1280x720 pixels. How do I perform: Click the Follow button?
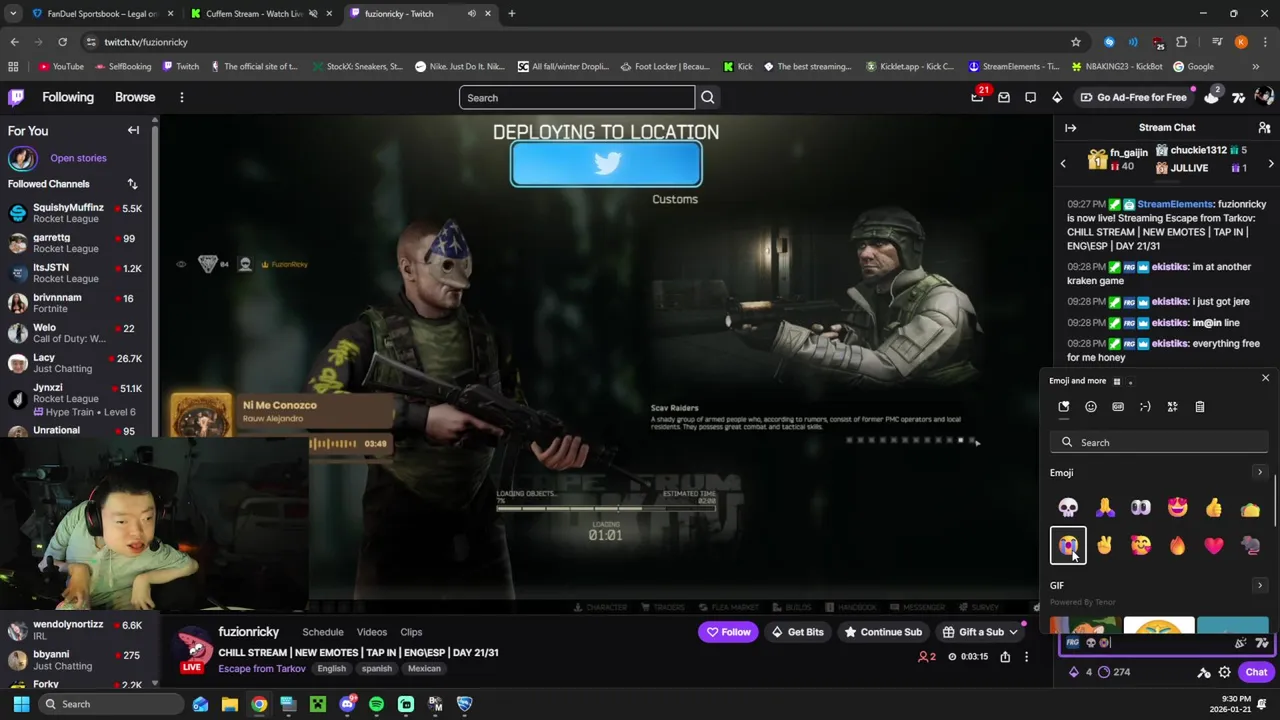tap(728, 632)
